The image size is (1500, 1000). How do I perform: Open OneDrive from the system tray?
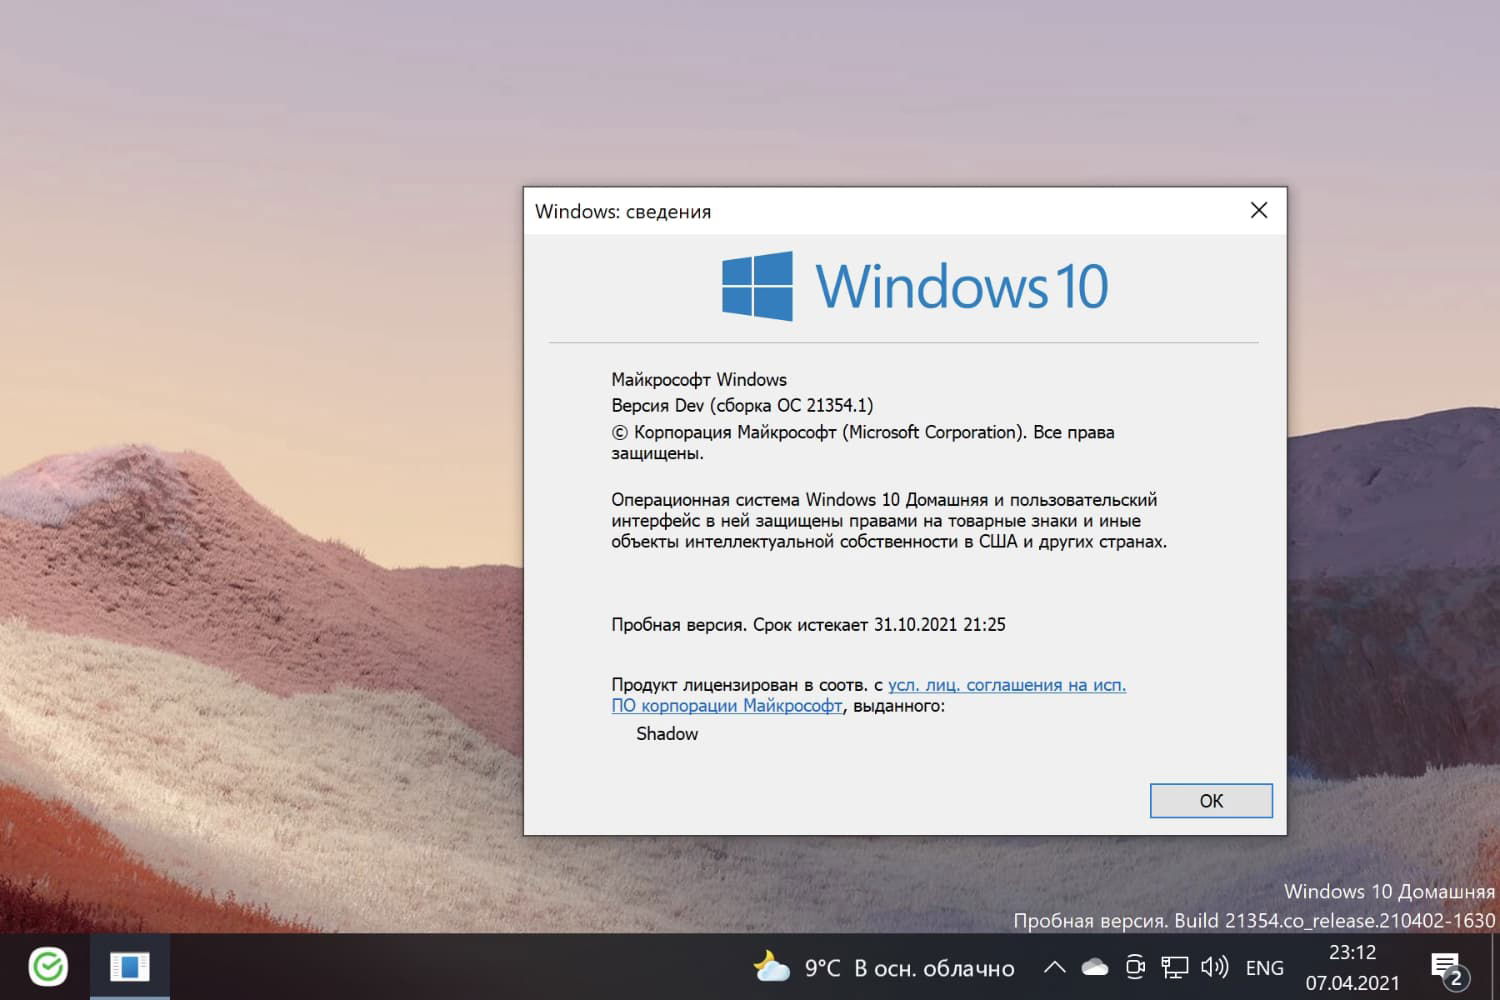click(x=1096, y=967)
